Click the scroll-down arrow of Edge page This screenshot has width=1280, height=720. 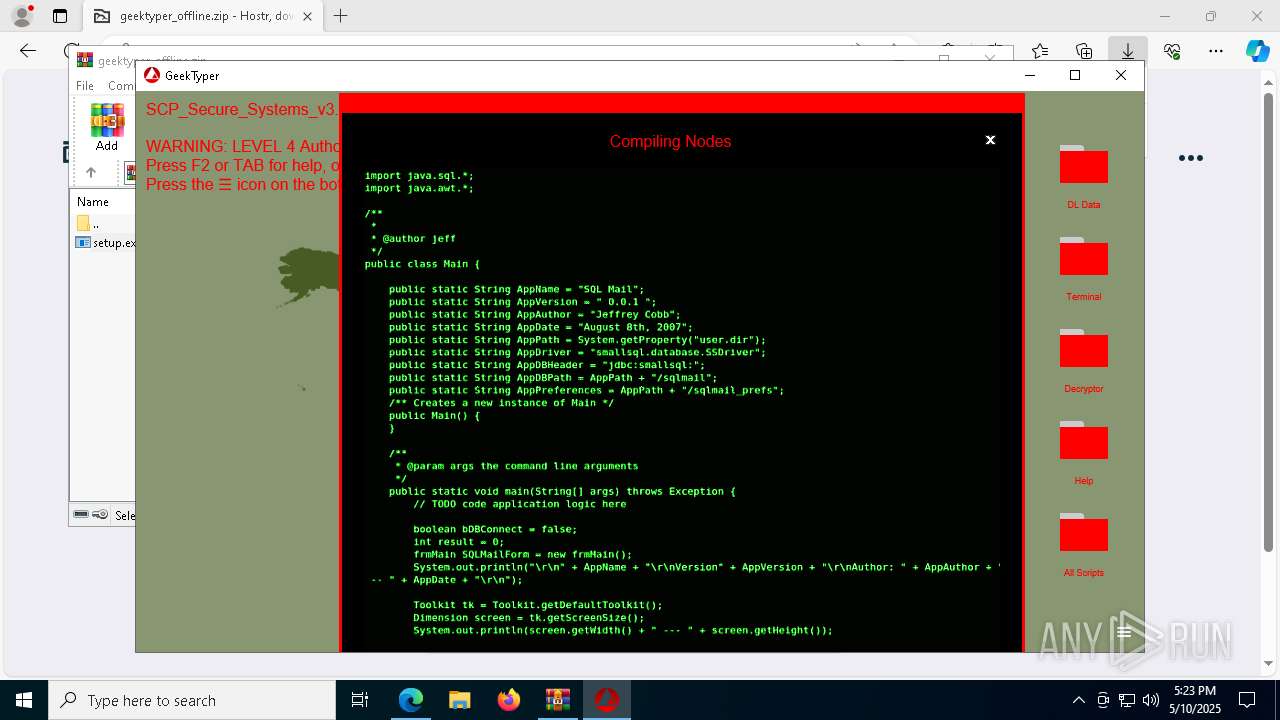pyautogui.click(x=1269, y=663)
